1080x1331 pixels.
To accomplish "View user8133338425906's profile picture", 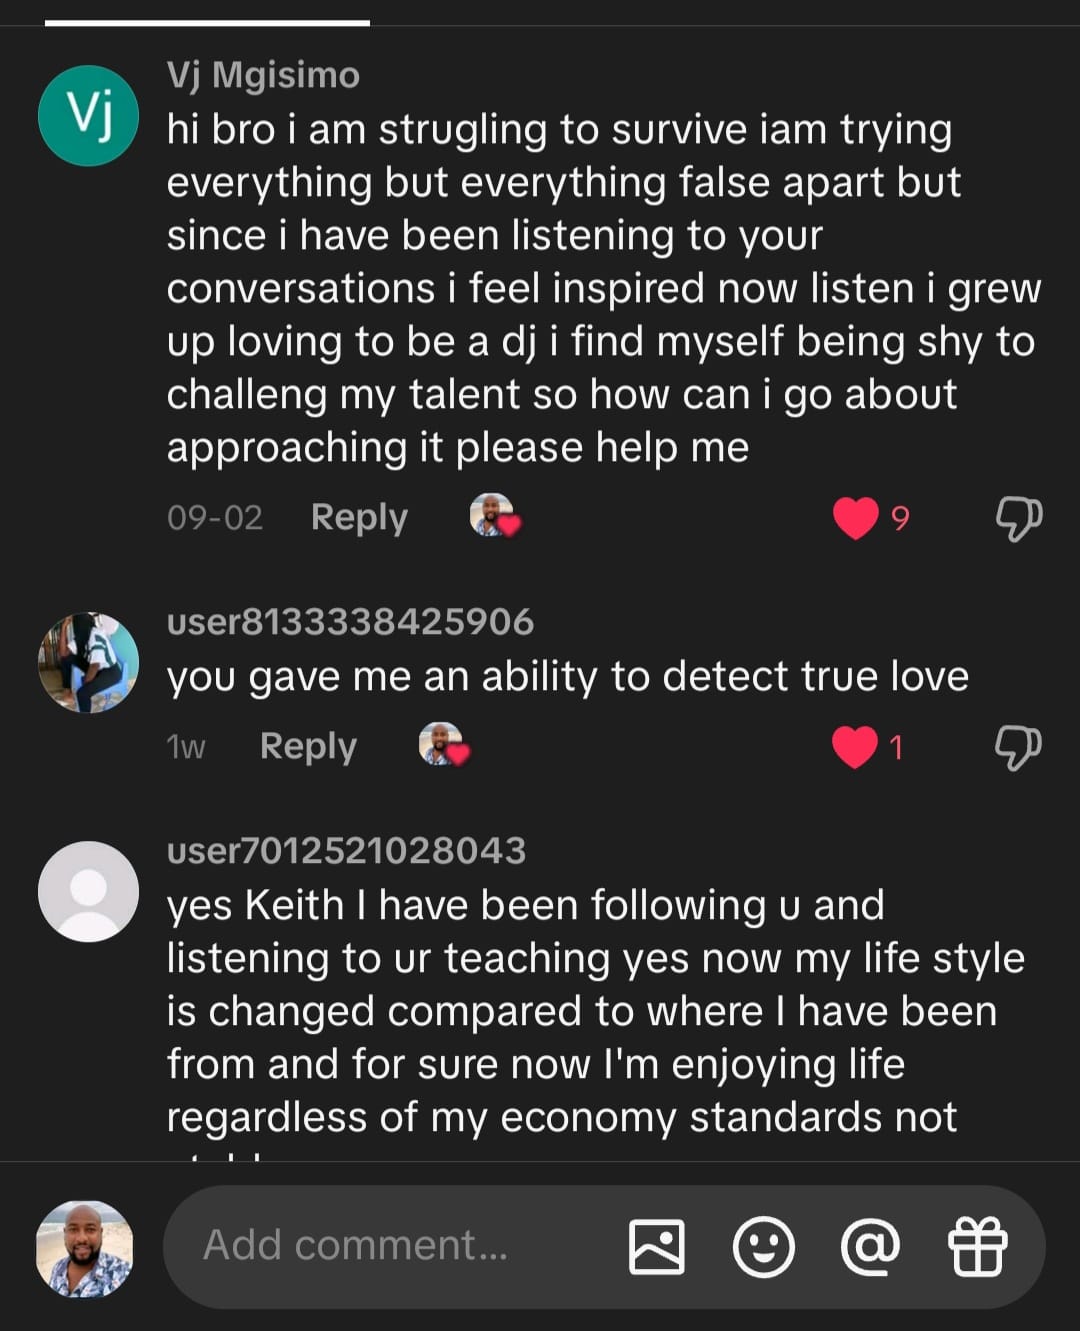I will coord(88,663).
